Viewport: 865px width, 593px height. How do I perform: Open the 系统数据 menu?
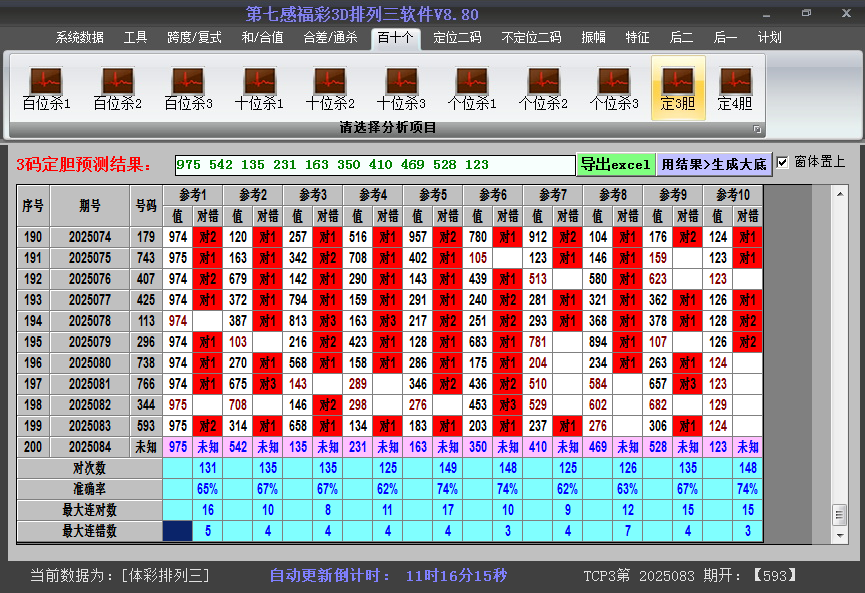tap(80, 37)
